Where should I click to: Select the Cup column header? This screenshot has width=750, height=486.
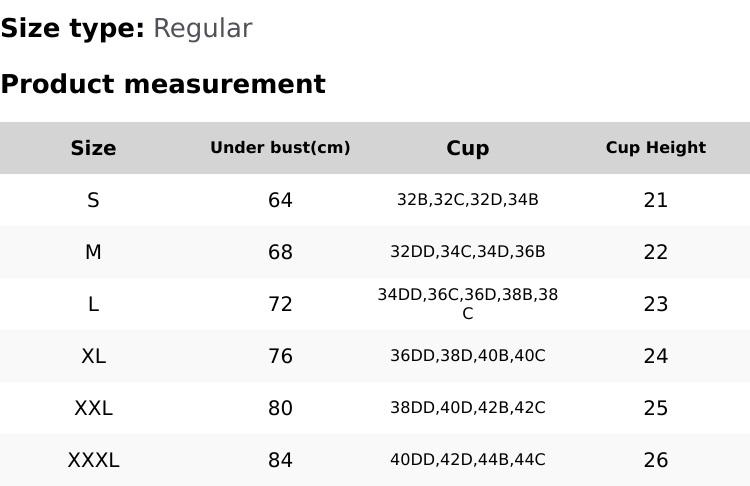pyautogui.click(x=467, y=148)
